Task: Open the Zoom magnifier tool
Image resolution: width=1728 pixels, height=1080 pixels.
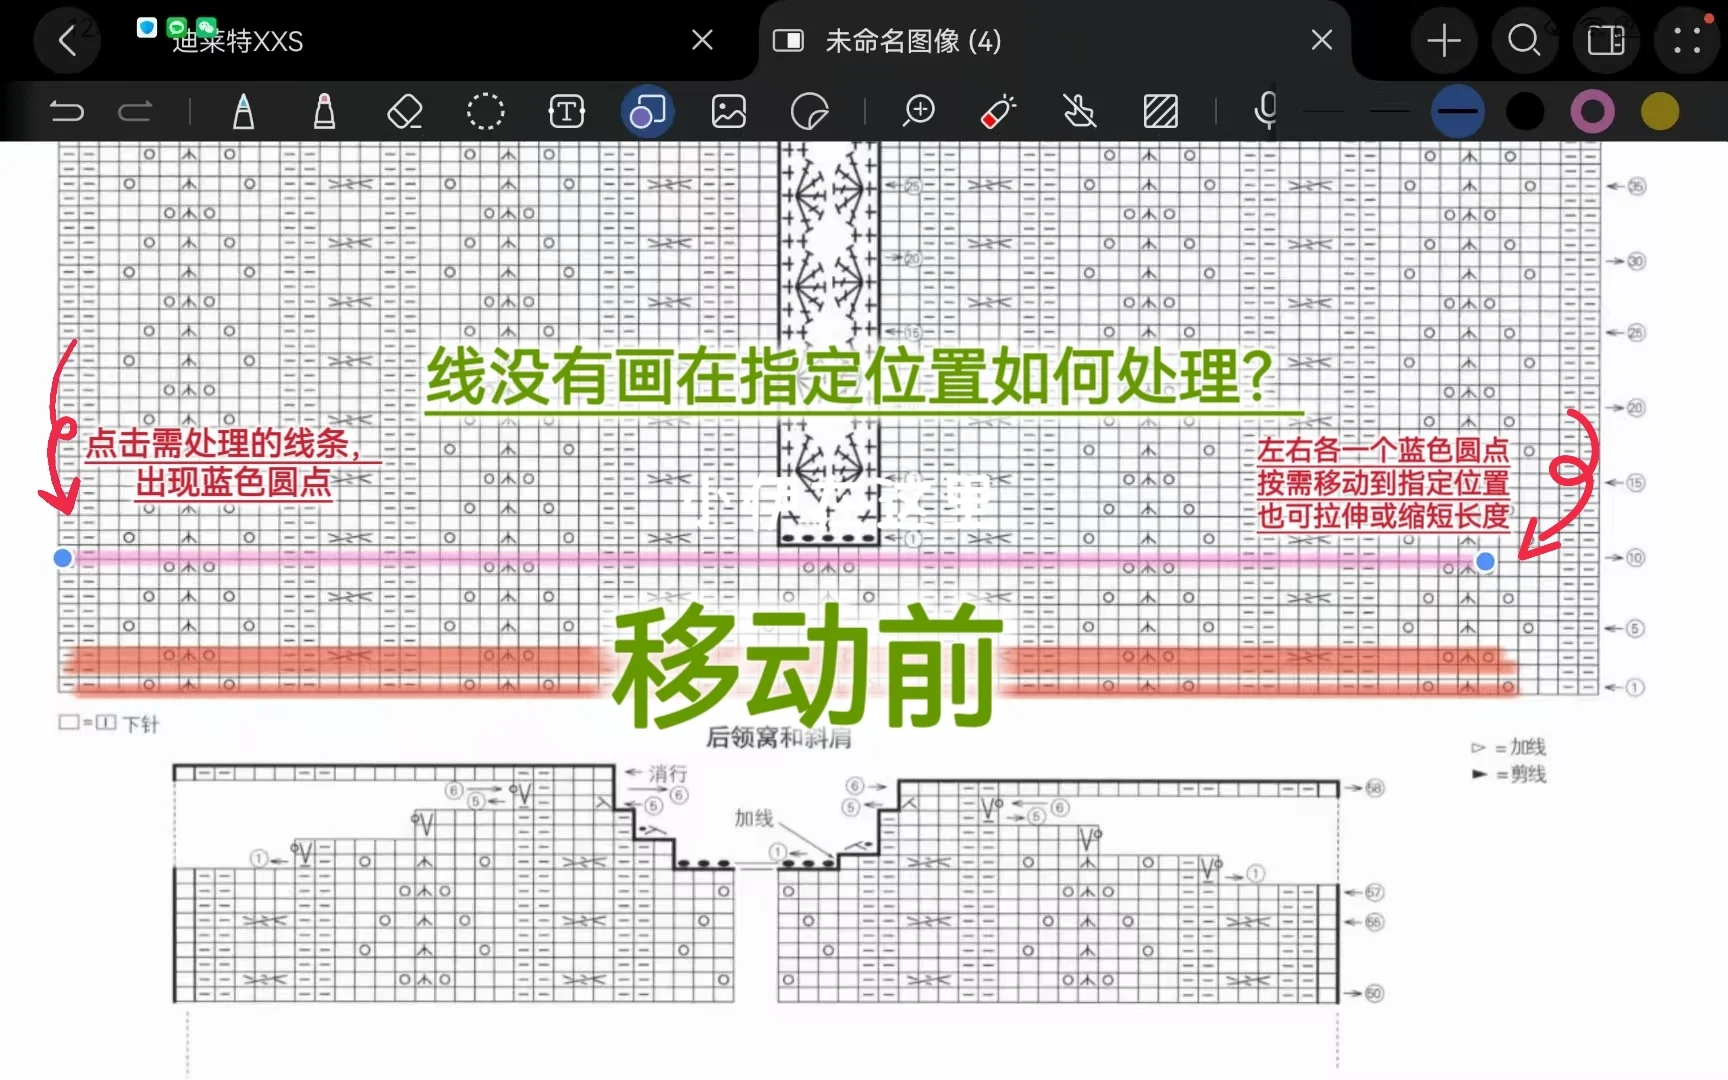Action: (918, 111)
